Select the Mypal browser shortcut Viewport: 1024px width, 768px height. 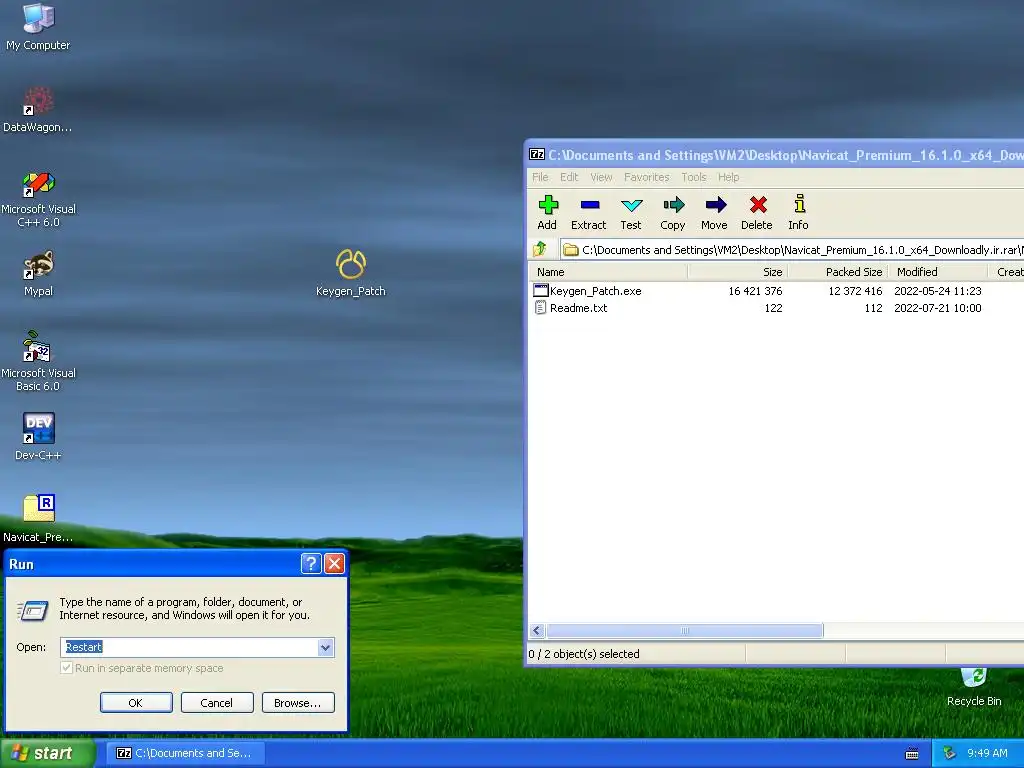click(x=38, y=274)
